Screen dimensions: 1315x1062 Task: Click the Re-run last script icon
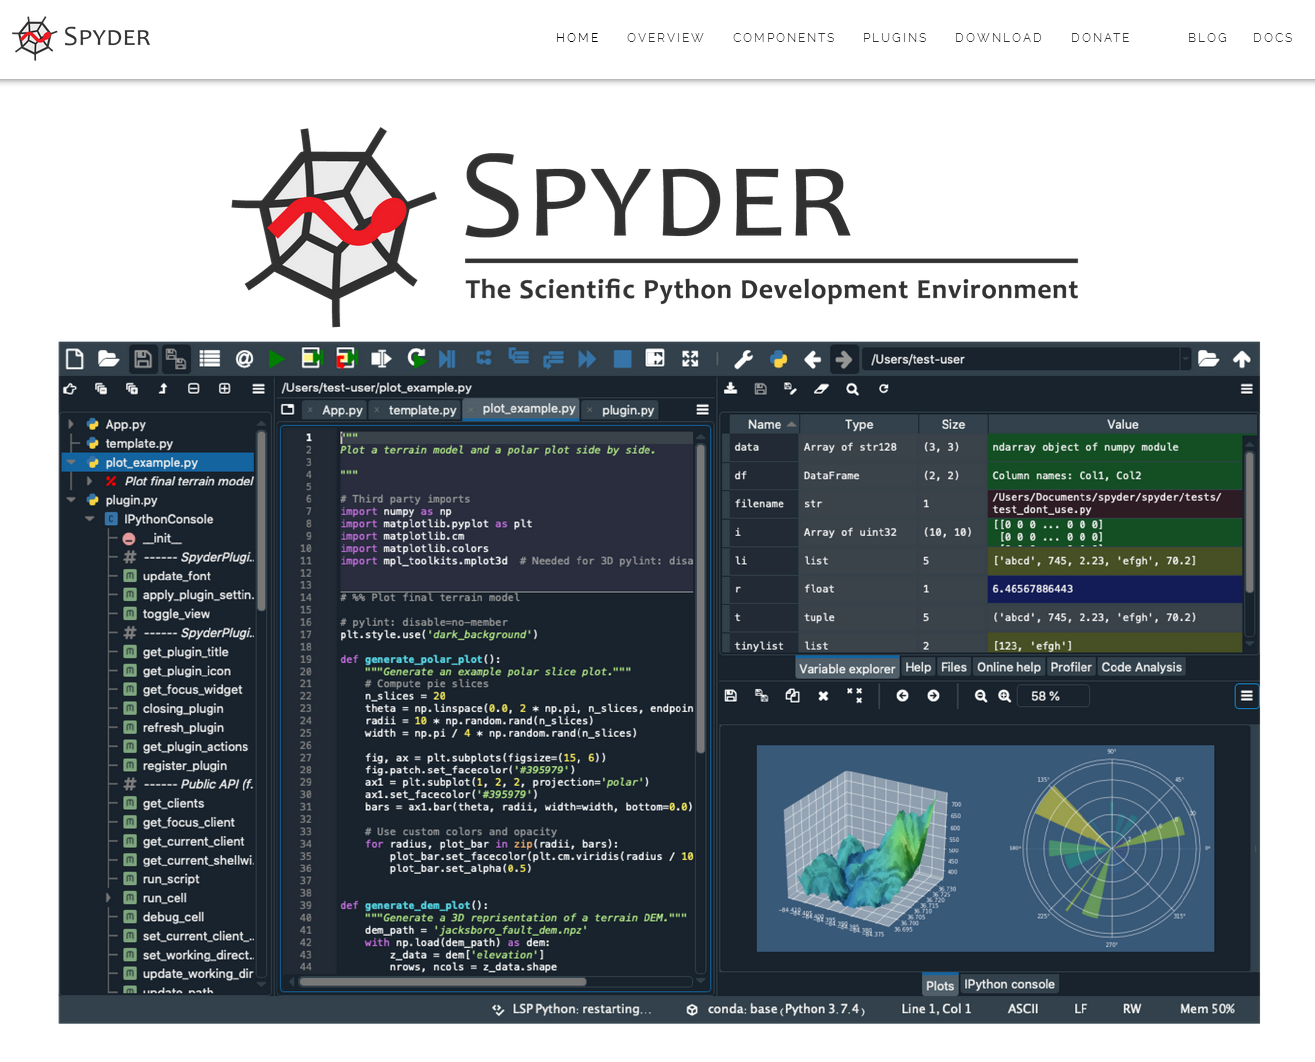[417, 358]
